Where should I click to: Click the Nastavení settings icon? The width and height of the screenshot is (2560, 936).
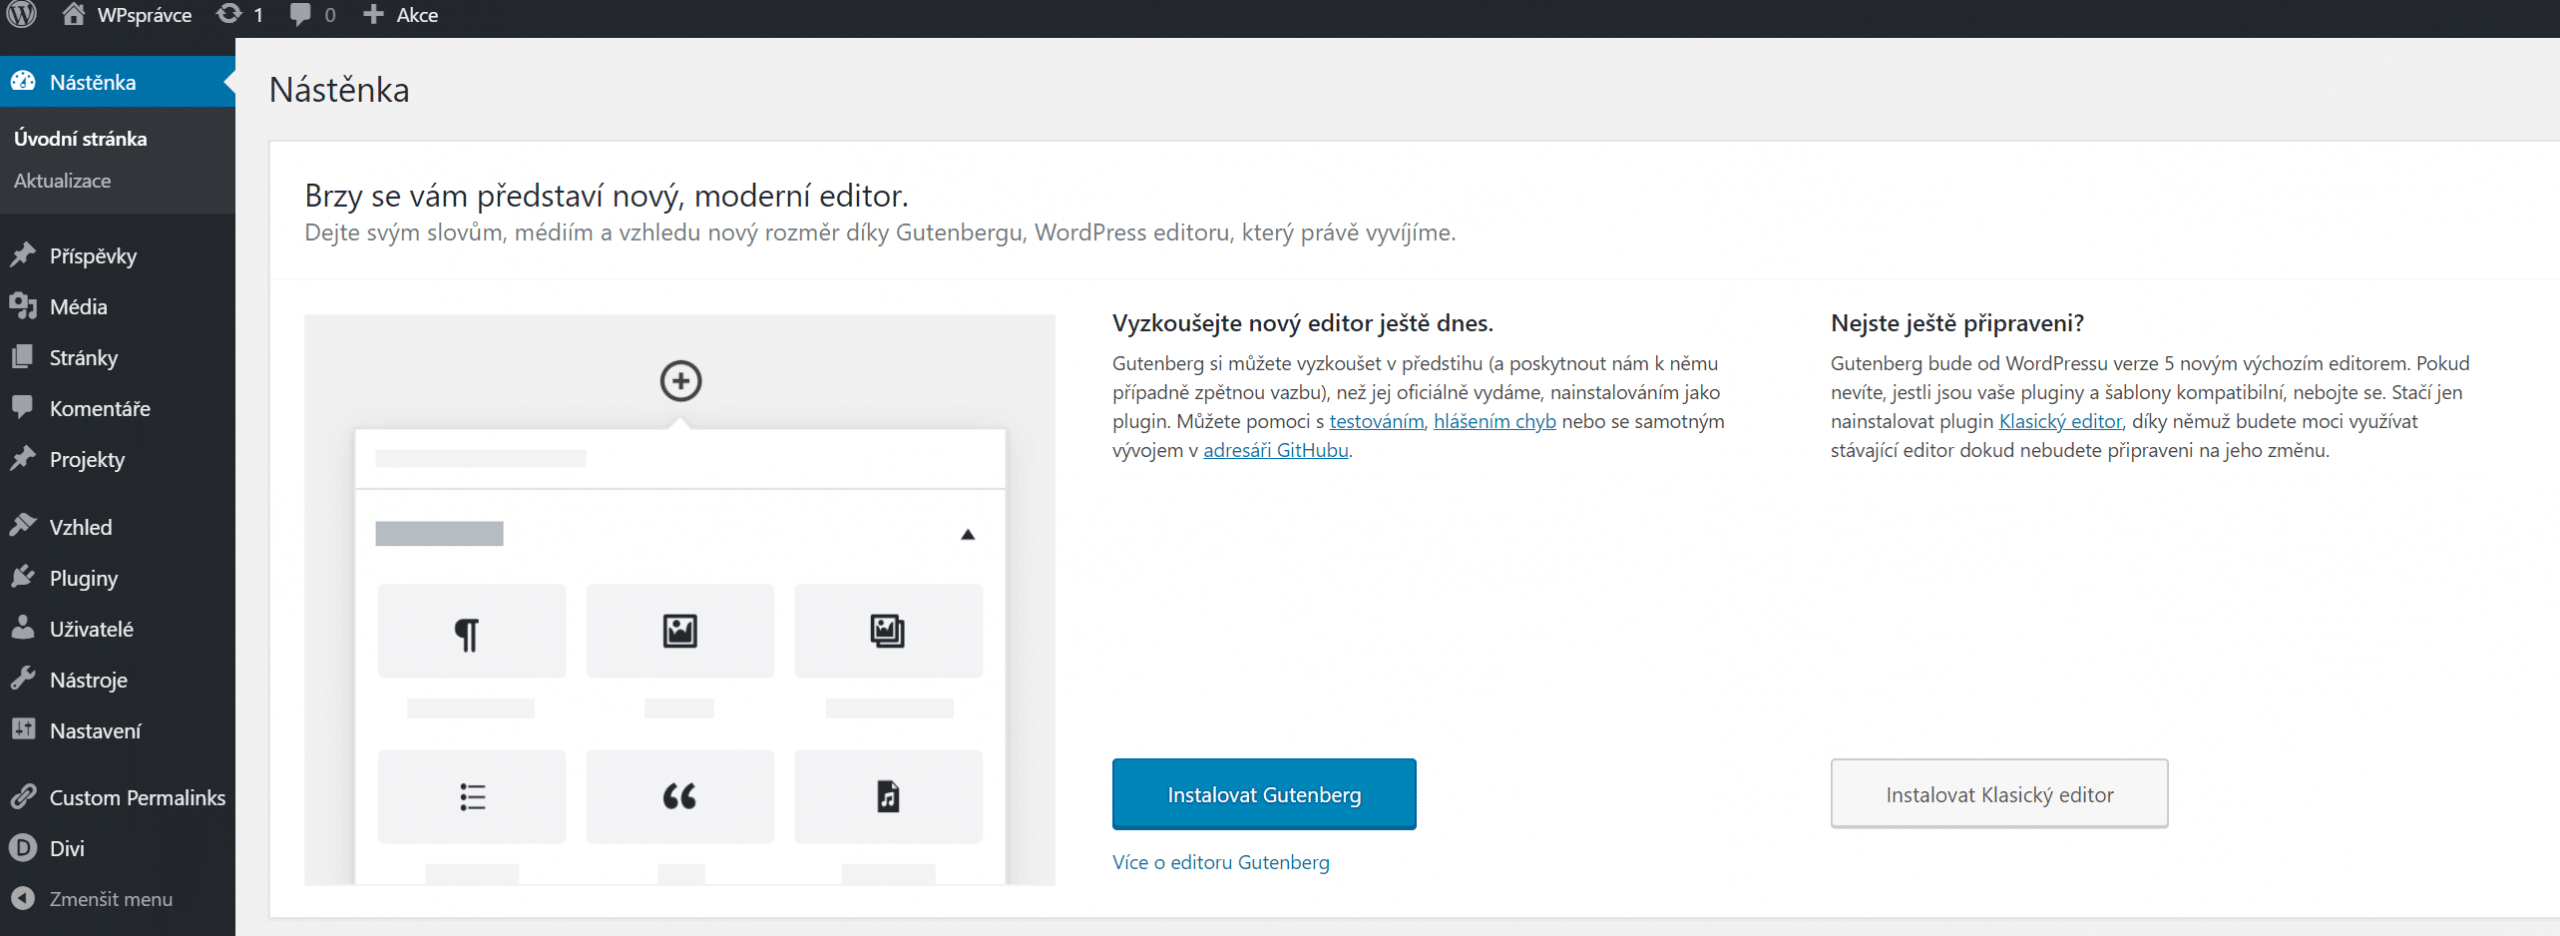point(23,730)
